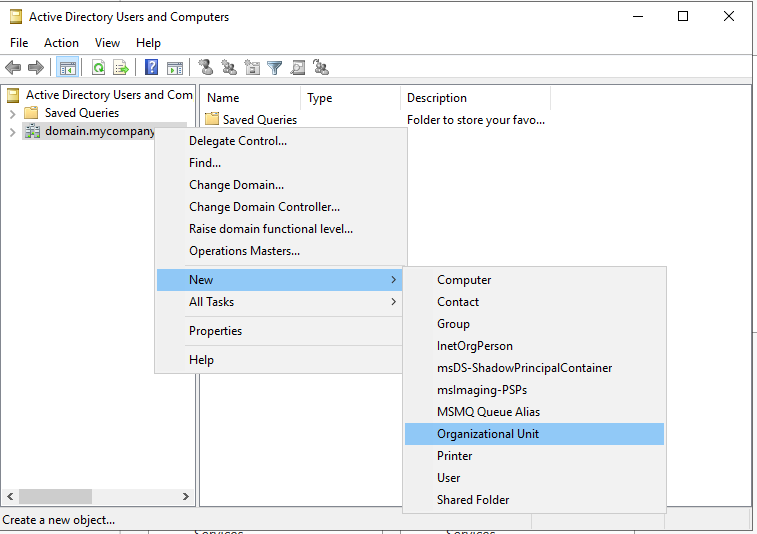Viewport: 757px width, 534px height.
Task: Click the Filter funnel toolbar icon
Action: point(274,68)
